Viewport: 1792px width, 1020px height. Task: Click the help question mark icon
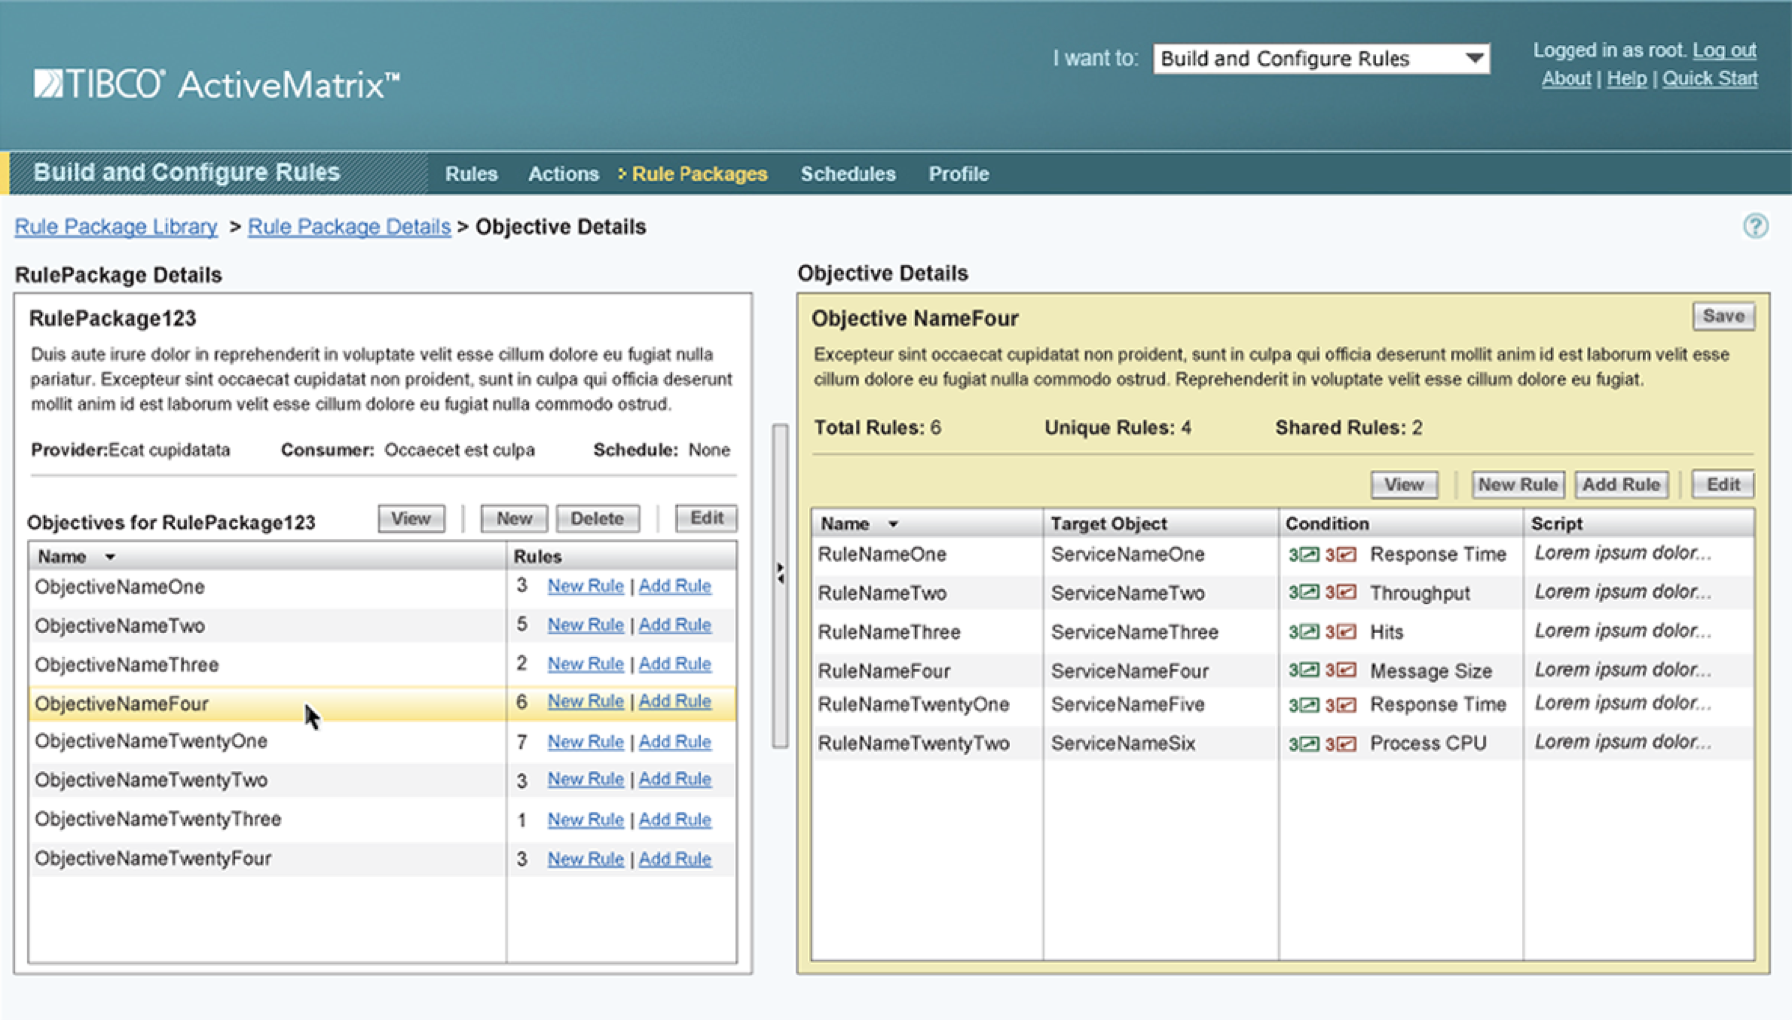1755,226
